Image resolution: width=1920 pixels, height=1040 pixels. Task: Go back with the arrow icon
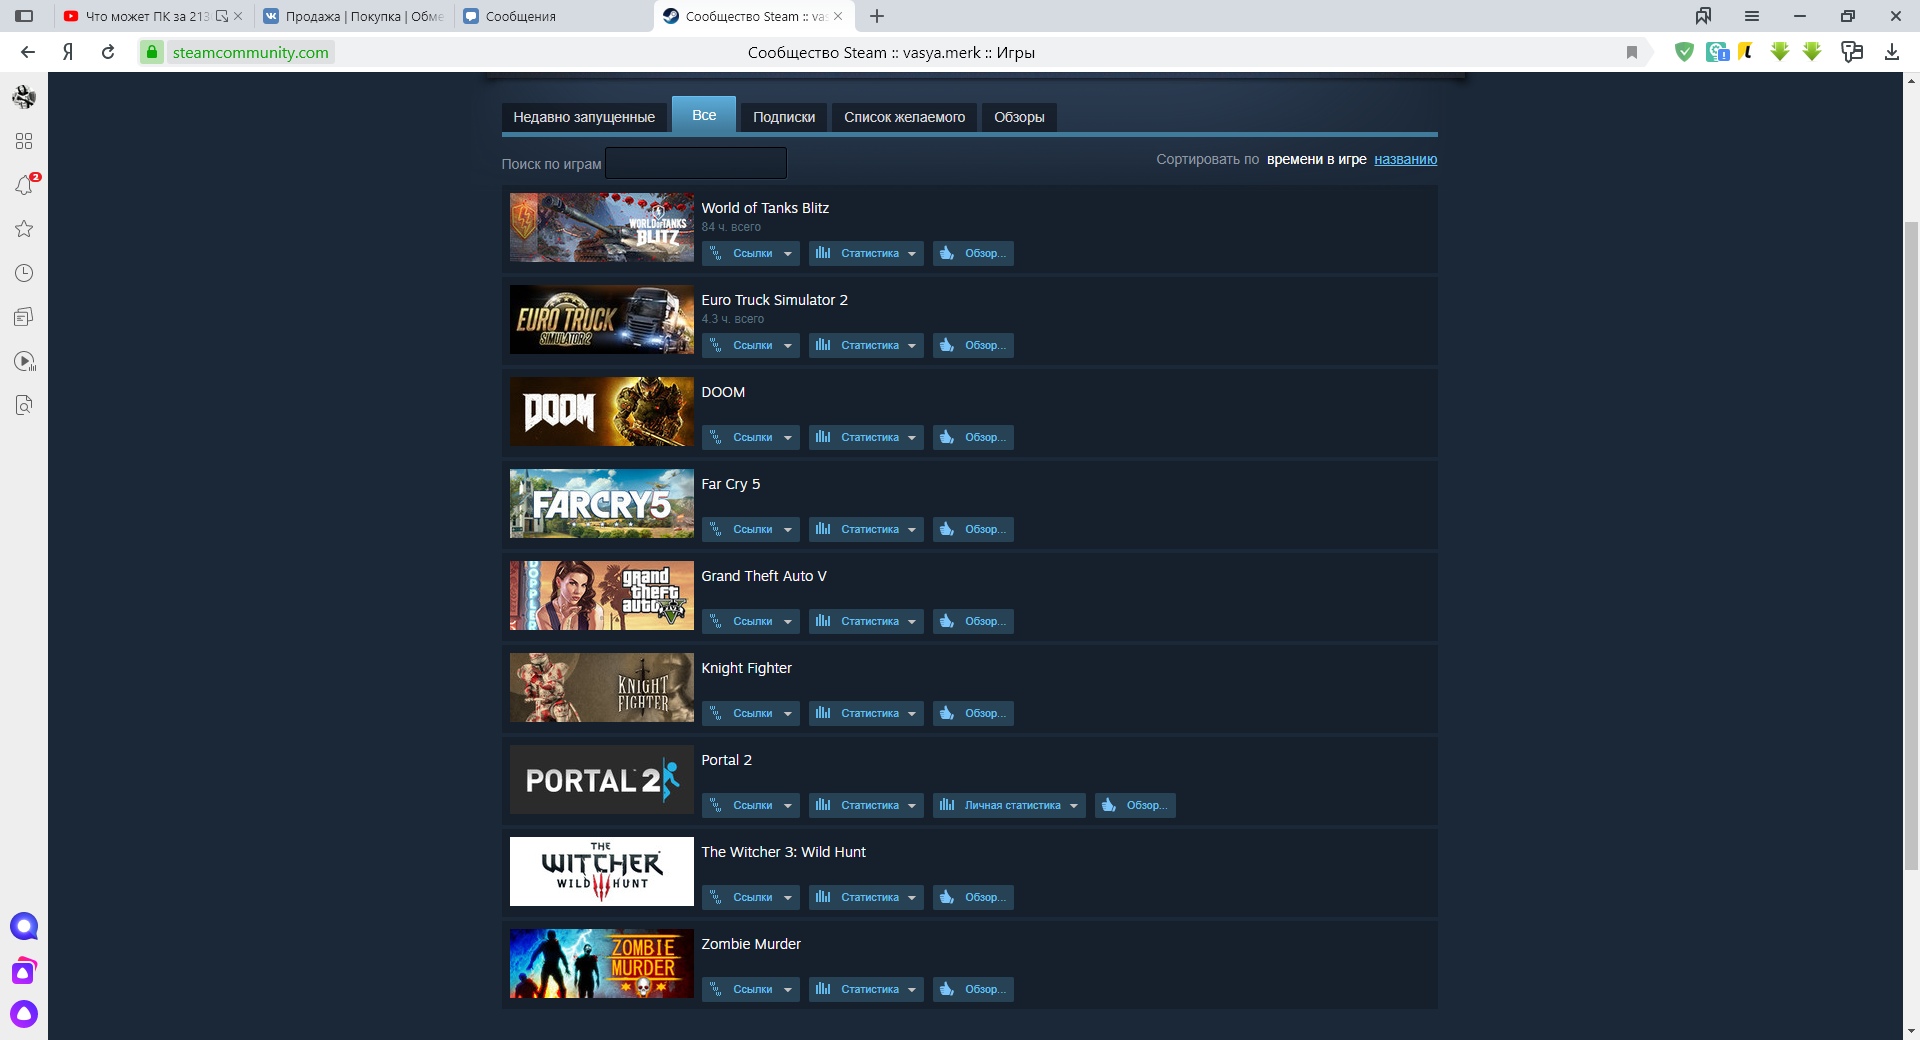28,52
